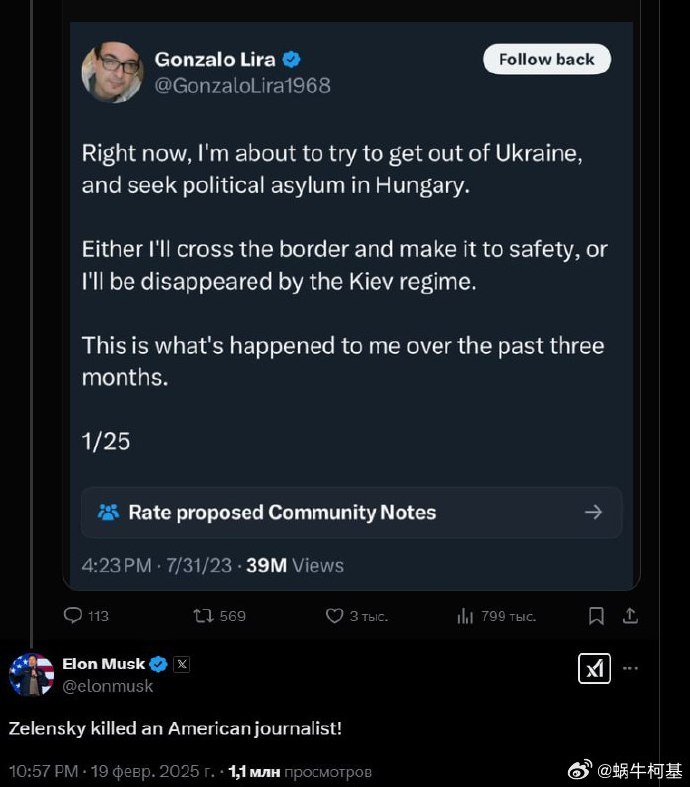Click Elon Musk profile avatar
This screenshot has height=787, width=690.
(31, 675)
